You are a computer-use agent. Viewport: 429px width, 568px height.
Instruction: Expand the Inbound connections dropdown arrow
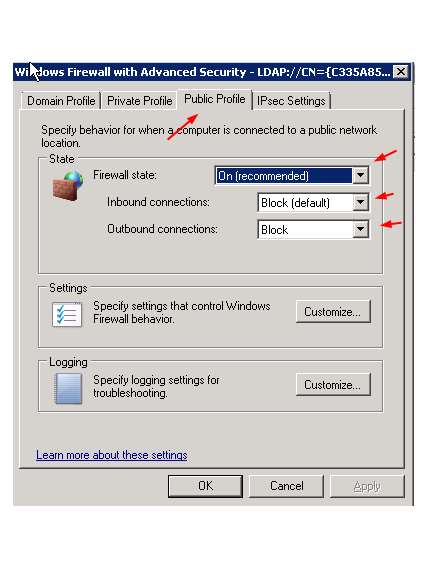point(361,202)
